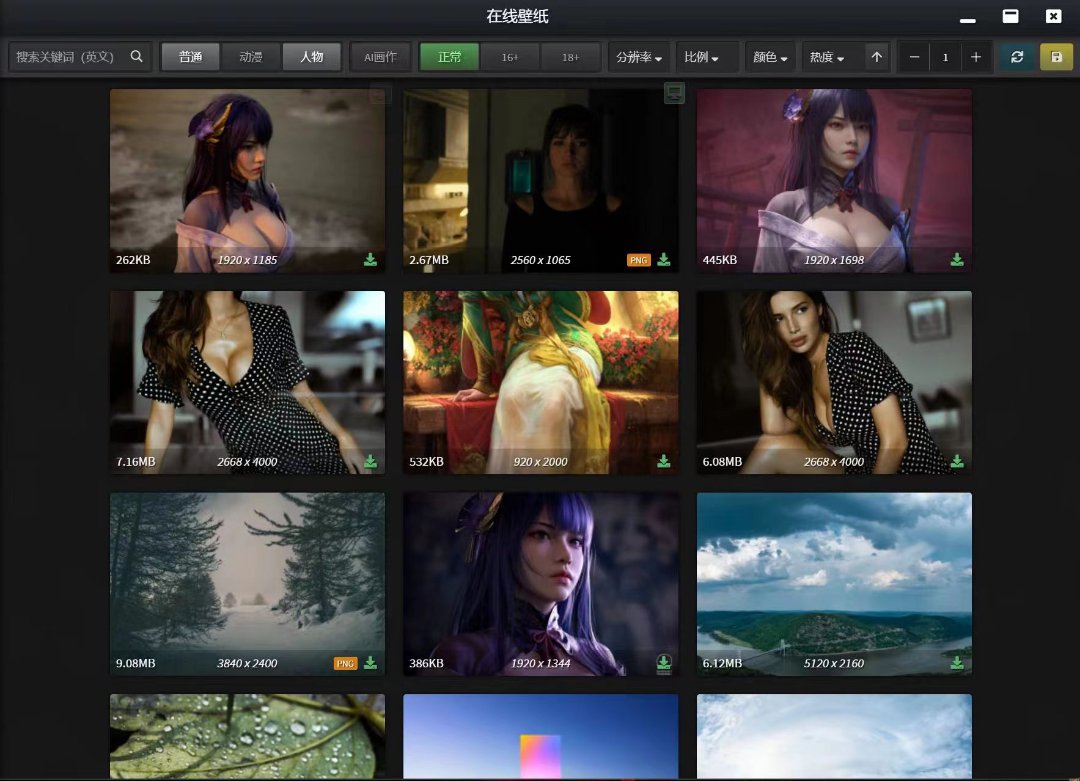Click the search magnifier icon
Screen dimensions: 1080x781
[x=137, y=57]
